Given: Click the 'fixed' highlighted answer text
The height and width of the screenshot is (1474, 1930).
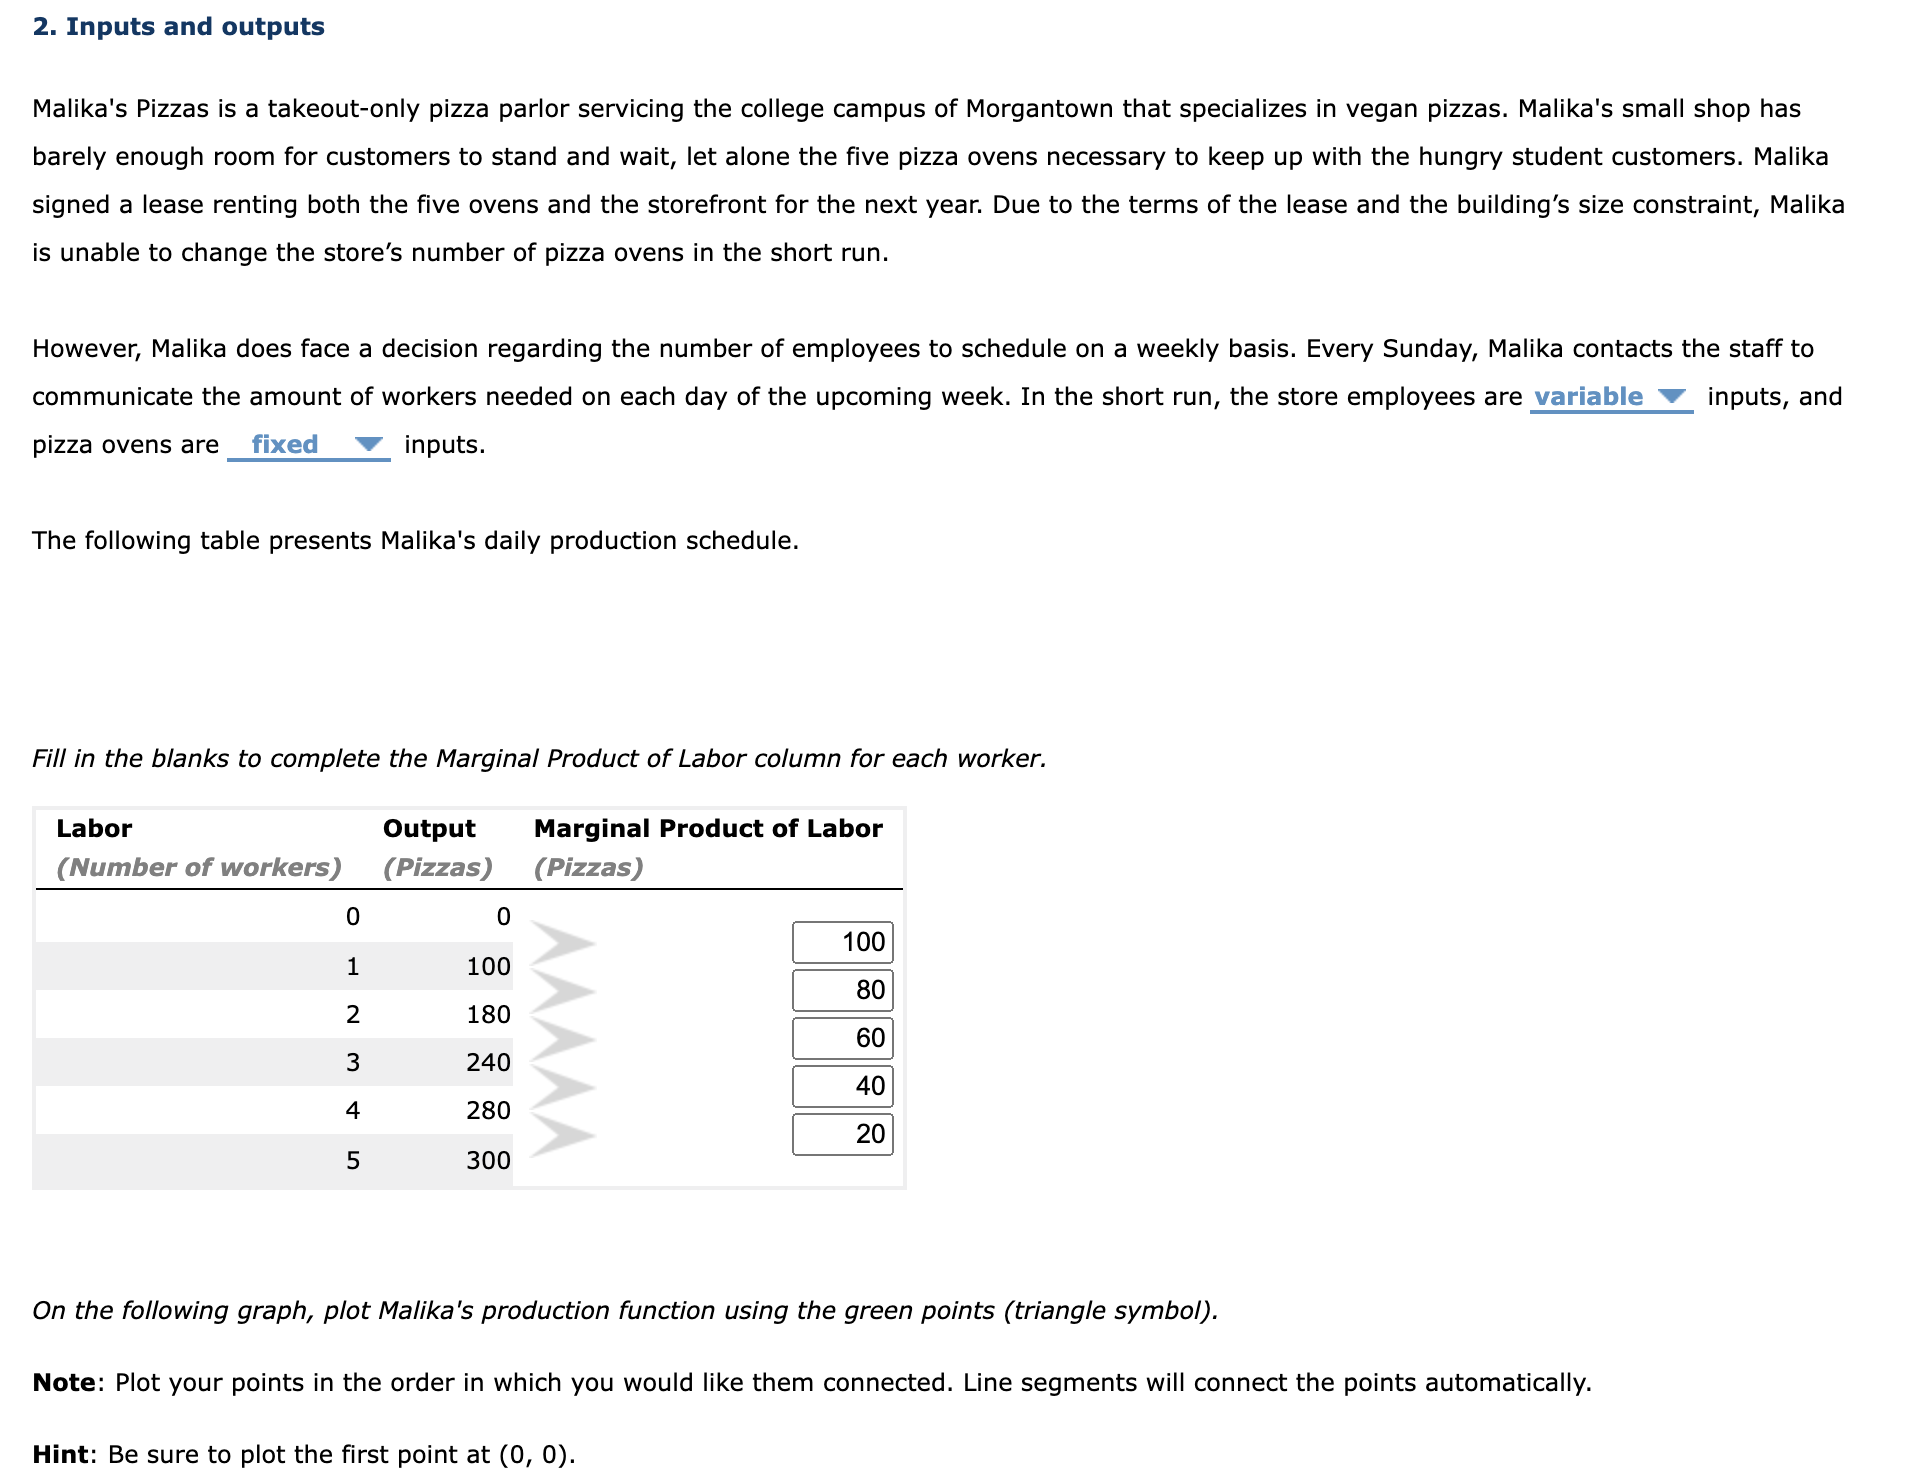Looking at the screenshot, I should click(285, 444).
